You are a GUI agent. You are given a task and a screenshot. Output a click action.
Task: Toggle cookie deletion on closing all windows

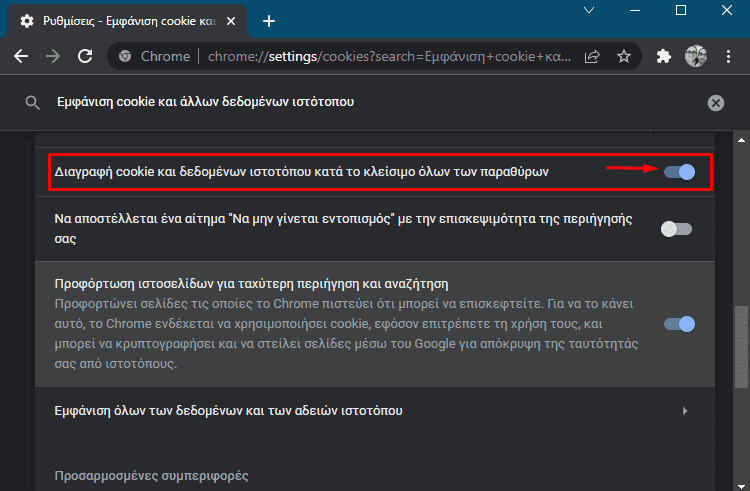(679, 172)
